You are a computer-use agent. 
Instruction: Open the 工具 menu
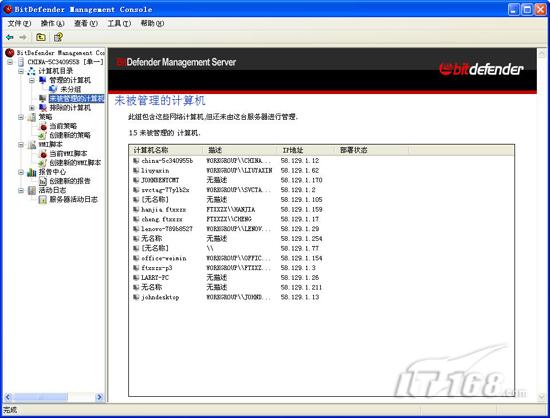coord(119,23)
